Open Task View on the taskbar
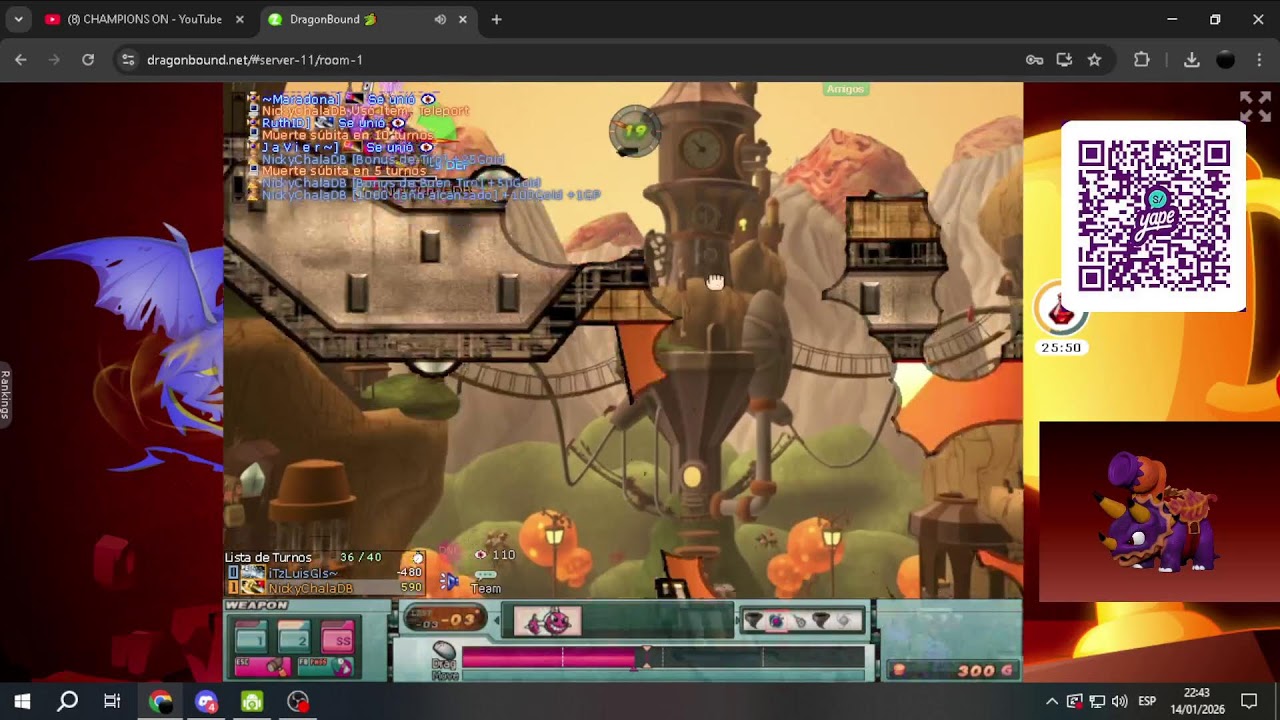 [112, 701]
